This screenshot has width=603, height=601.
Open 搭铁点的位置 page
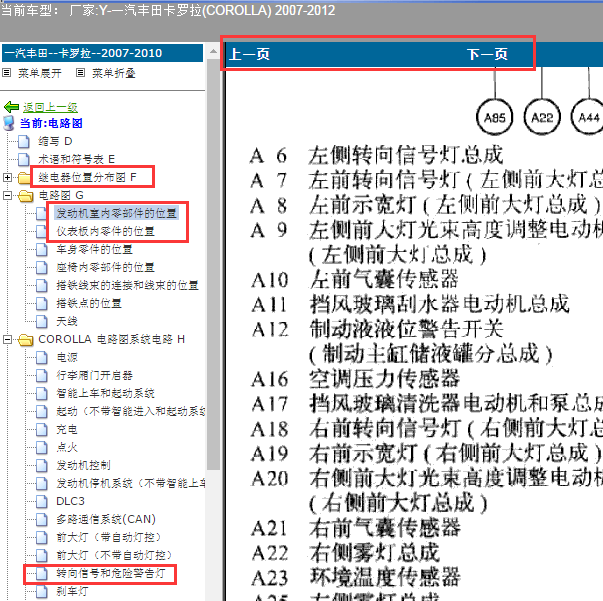coord(89,303)
